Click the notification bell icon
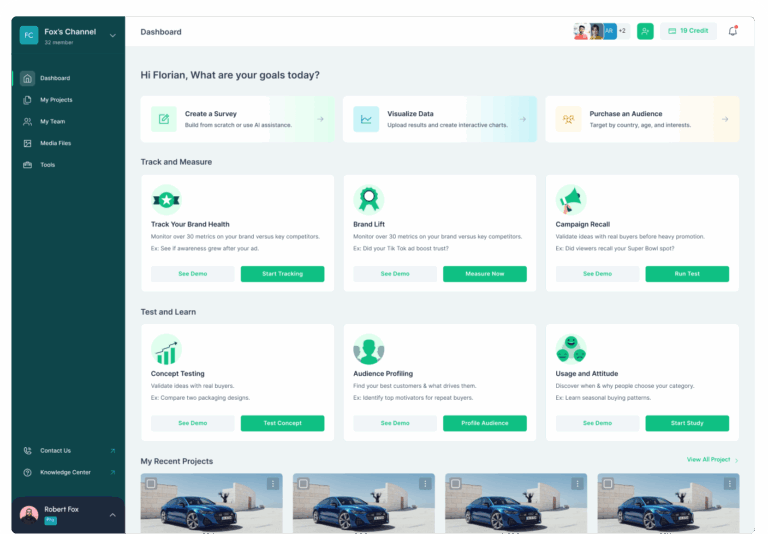The width and height of the screenshot is (768, 534). pos(732,31)
